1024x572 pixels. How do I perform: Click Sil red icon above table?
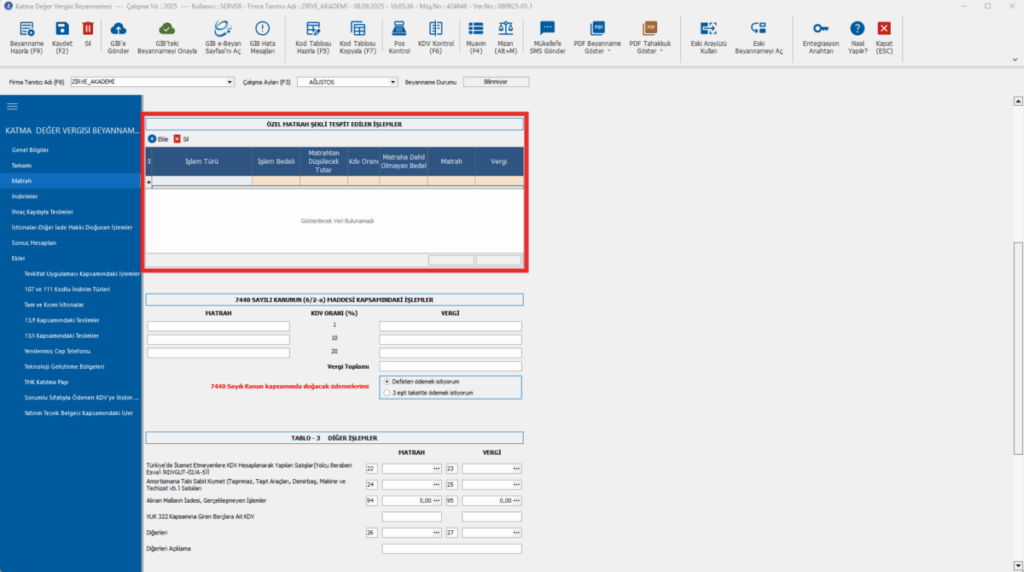(x=177, y=139)
